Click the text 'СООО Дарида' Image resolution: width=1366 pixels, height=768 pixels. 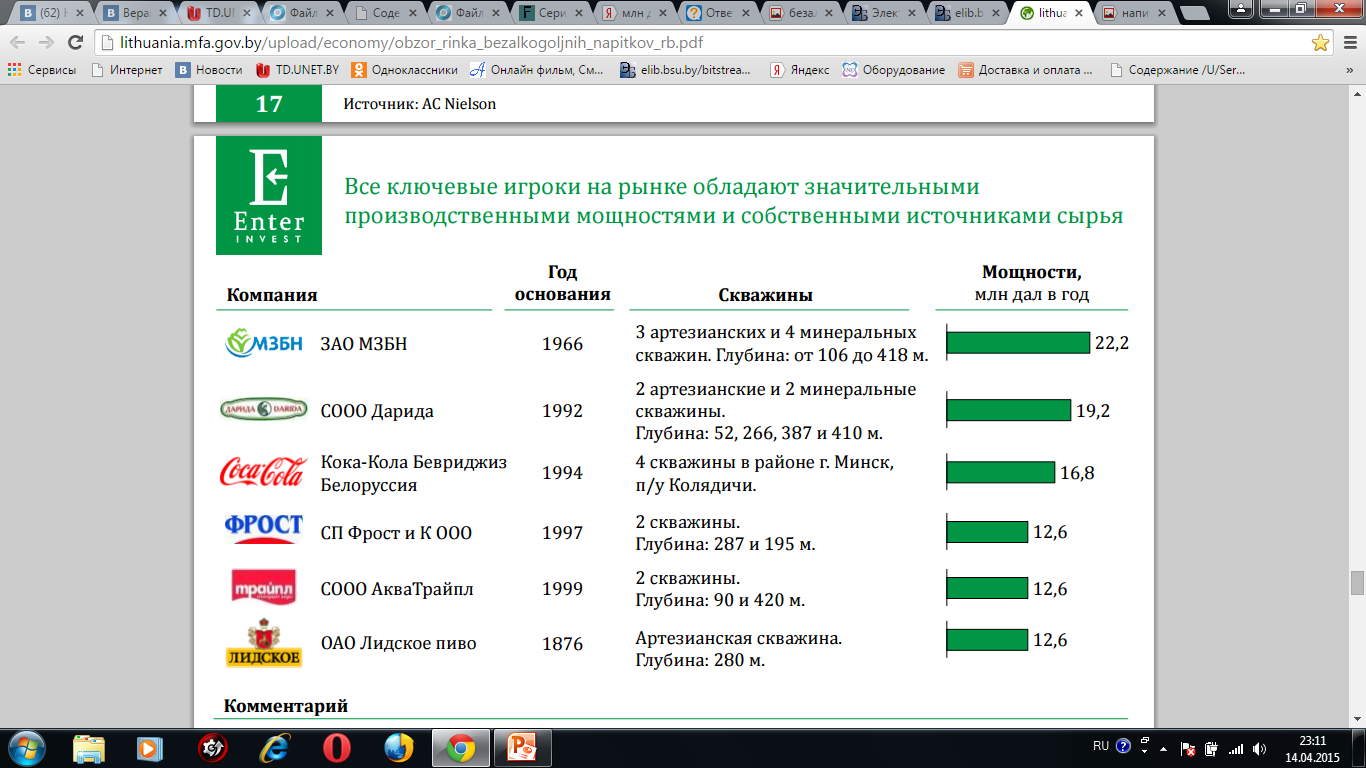click(377, 411)
